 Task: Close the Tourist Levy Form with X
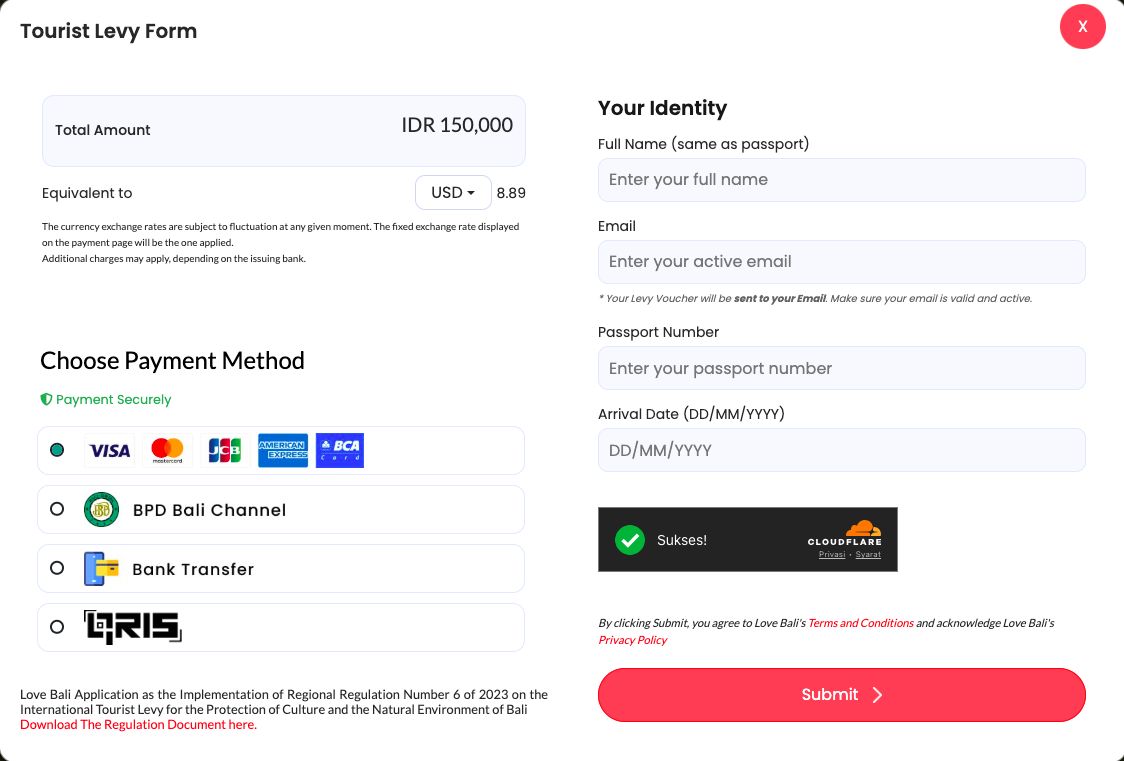[x=1082, y=27]
